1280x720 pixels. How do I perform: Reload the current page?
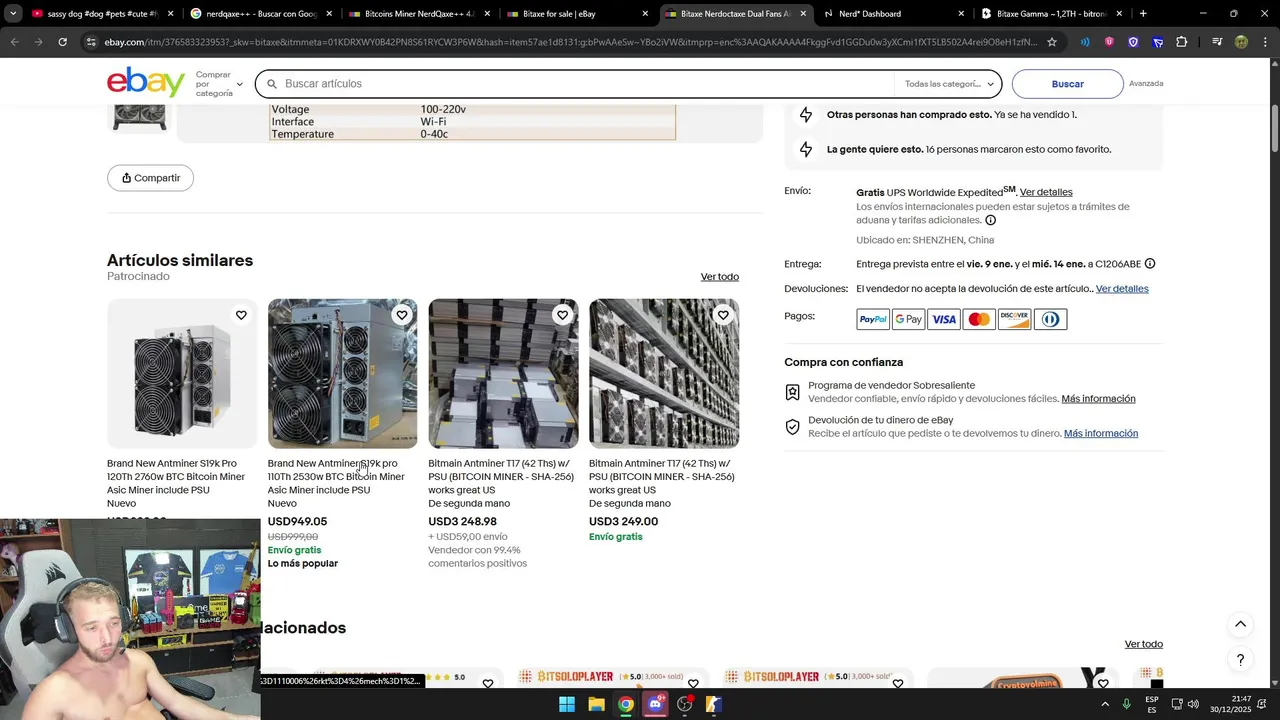(x=62, y=42)
